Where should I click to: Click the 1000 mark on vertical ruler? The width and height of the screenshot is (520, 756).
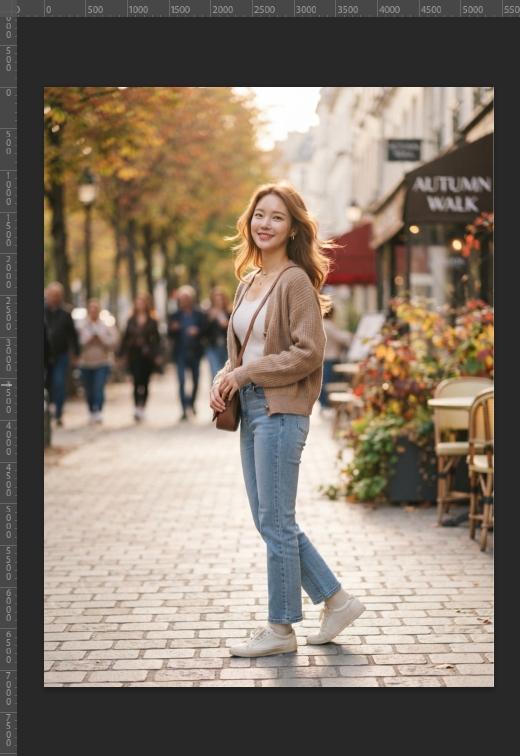tap(8, 189)
